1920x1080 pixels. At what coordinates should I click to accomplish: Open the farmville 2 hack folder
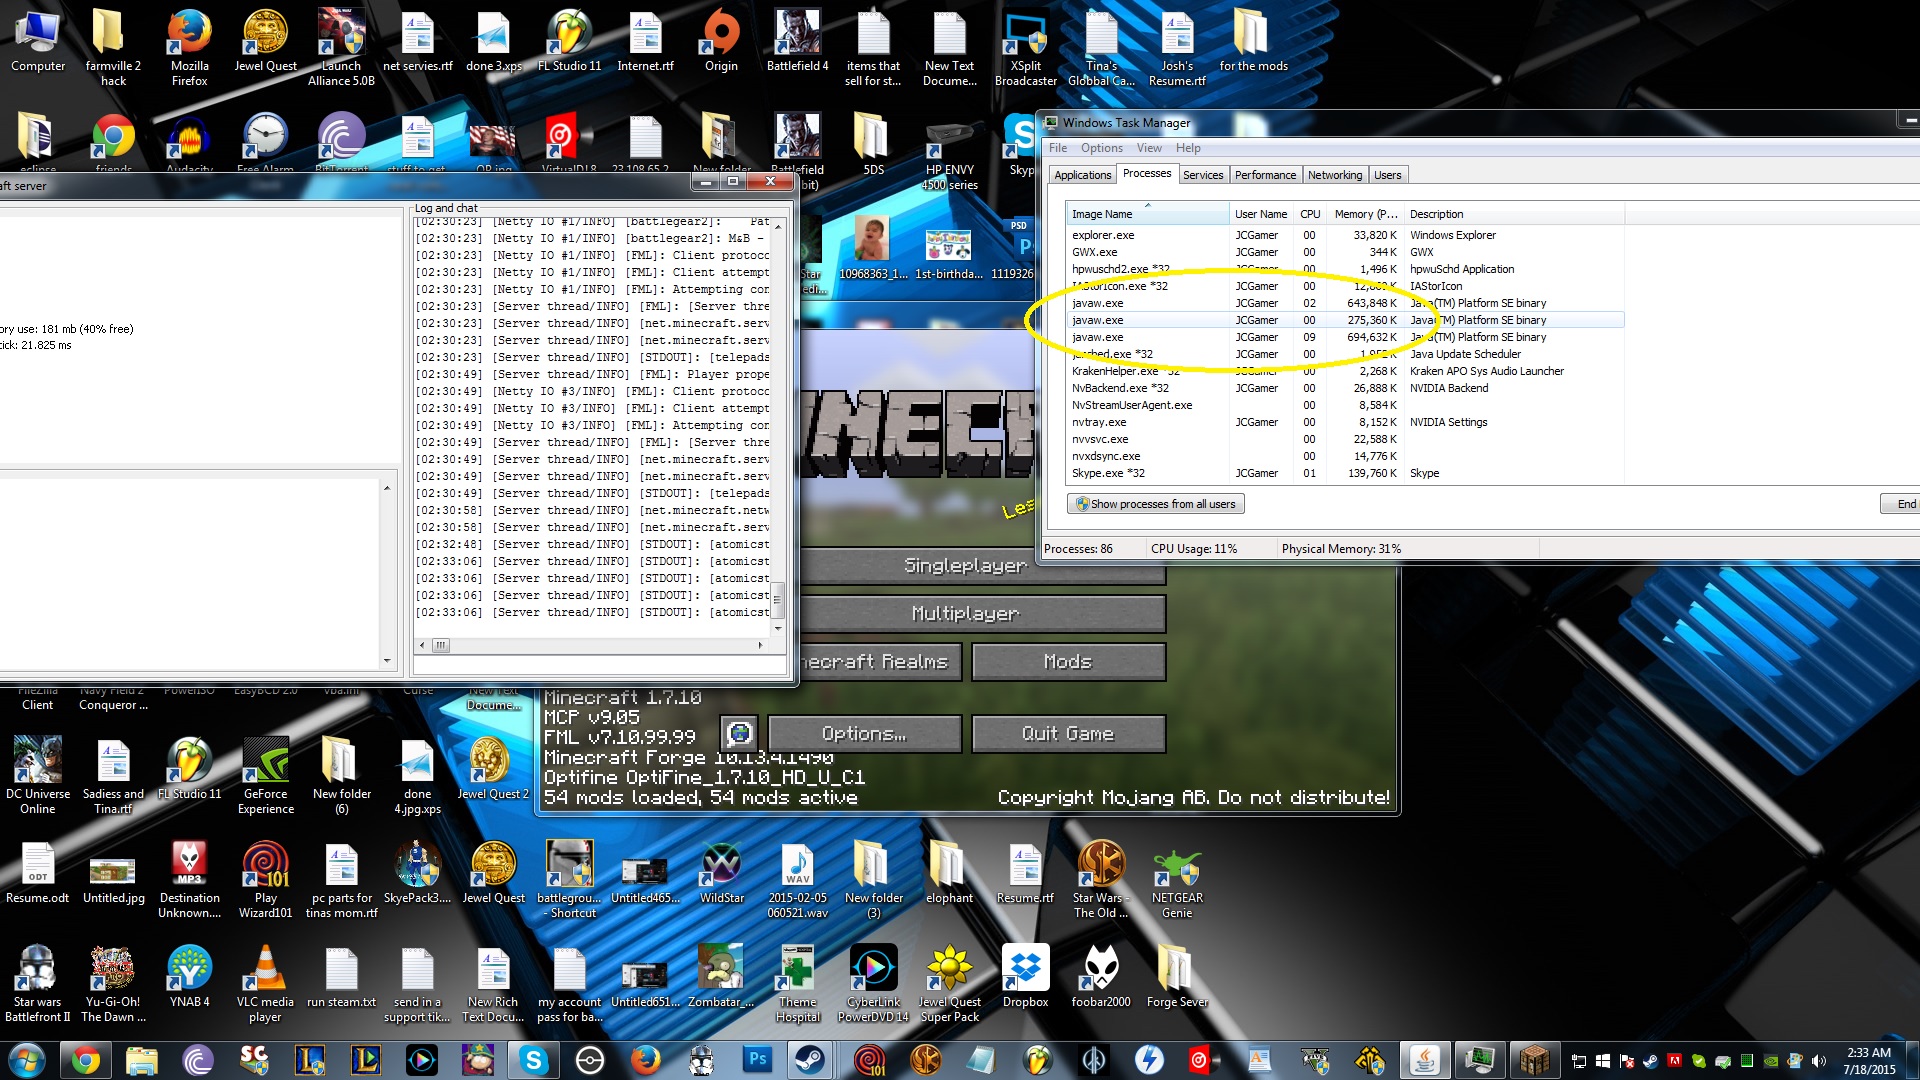(x=113, y=48)
